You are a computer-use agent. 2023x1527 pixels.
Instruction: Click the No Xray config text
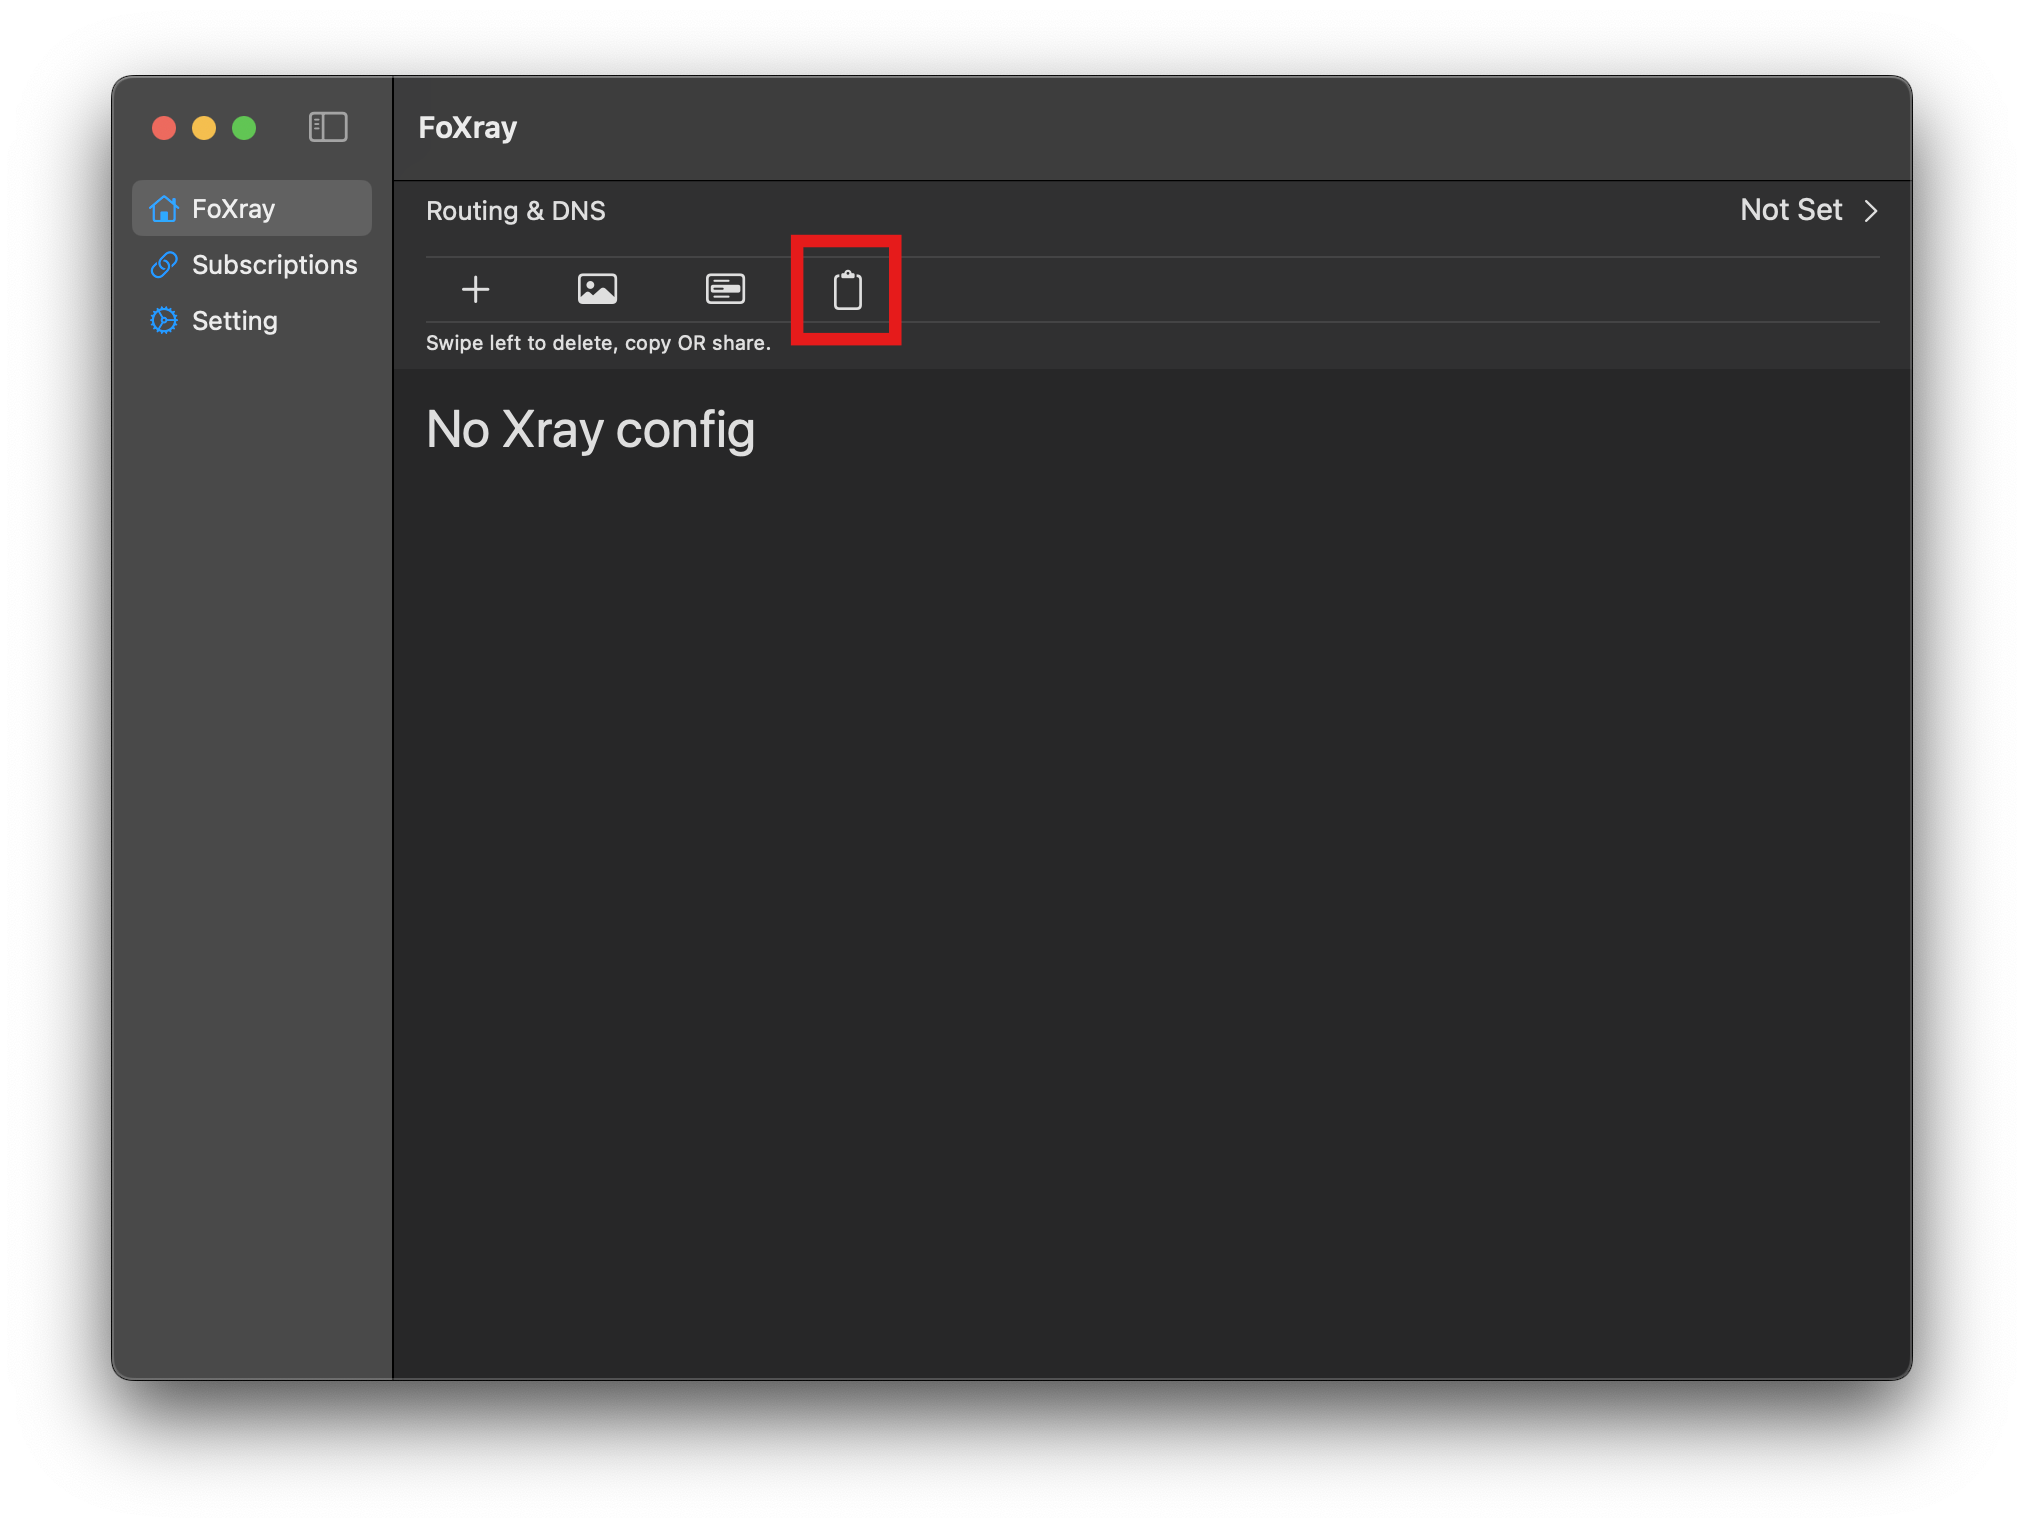coord(590,430)
